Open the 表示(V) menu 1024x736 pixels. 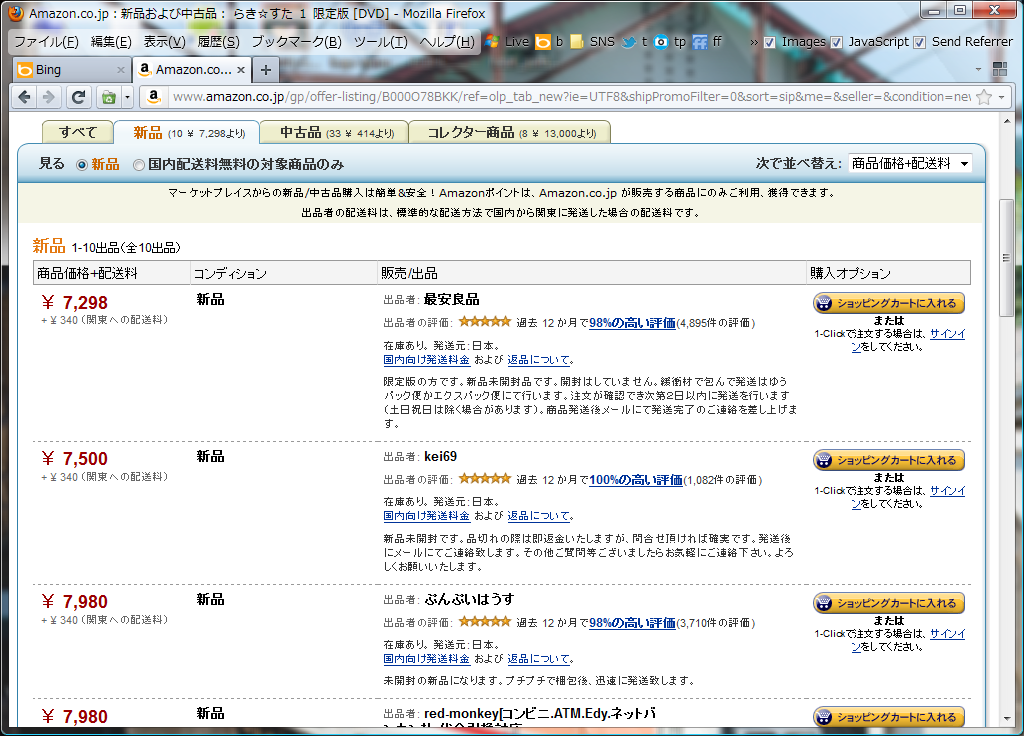(x=165, y=42)
